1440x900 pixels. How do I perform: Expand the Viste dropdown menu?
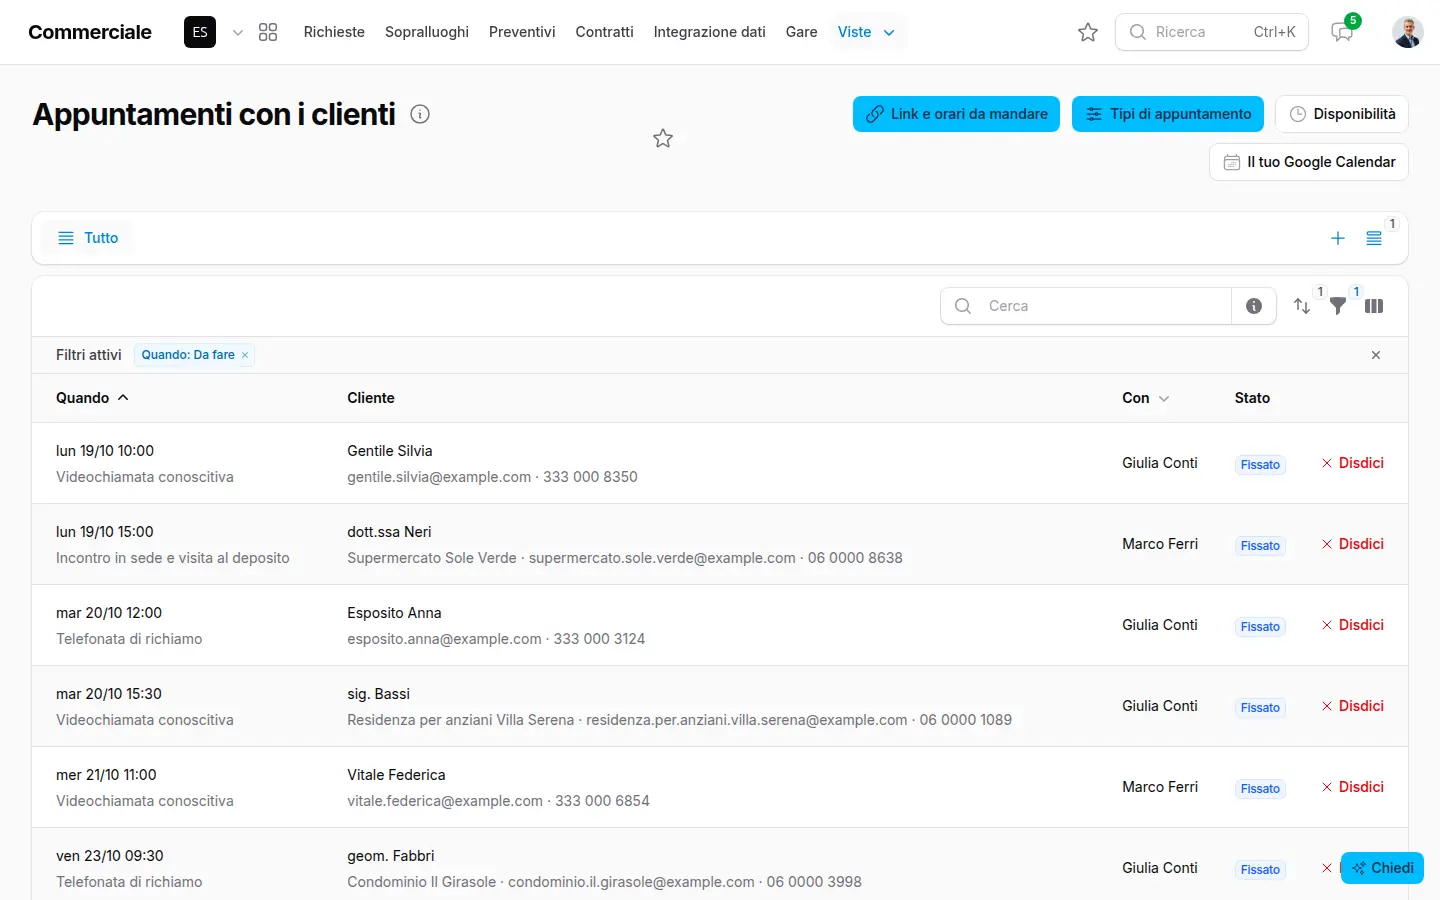[866, 32]
